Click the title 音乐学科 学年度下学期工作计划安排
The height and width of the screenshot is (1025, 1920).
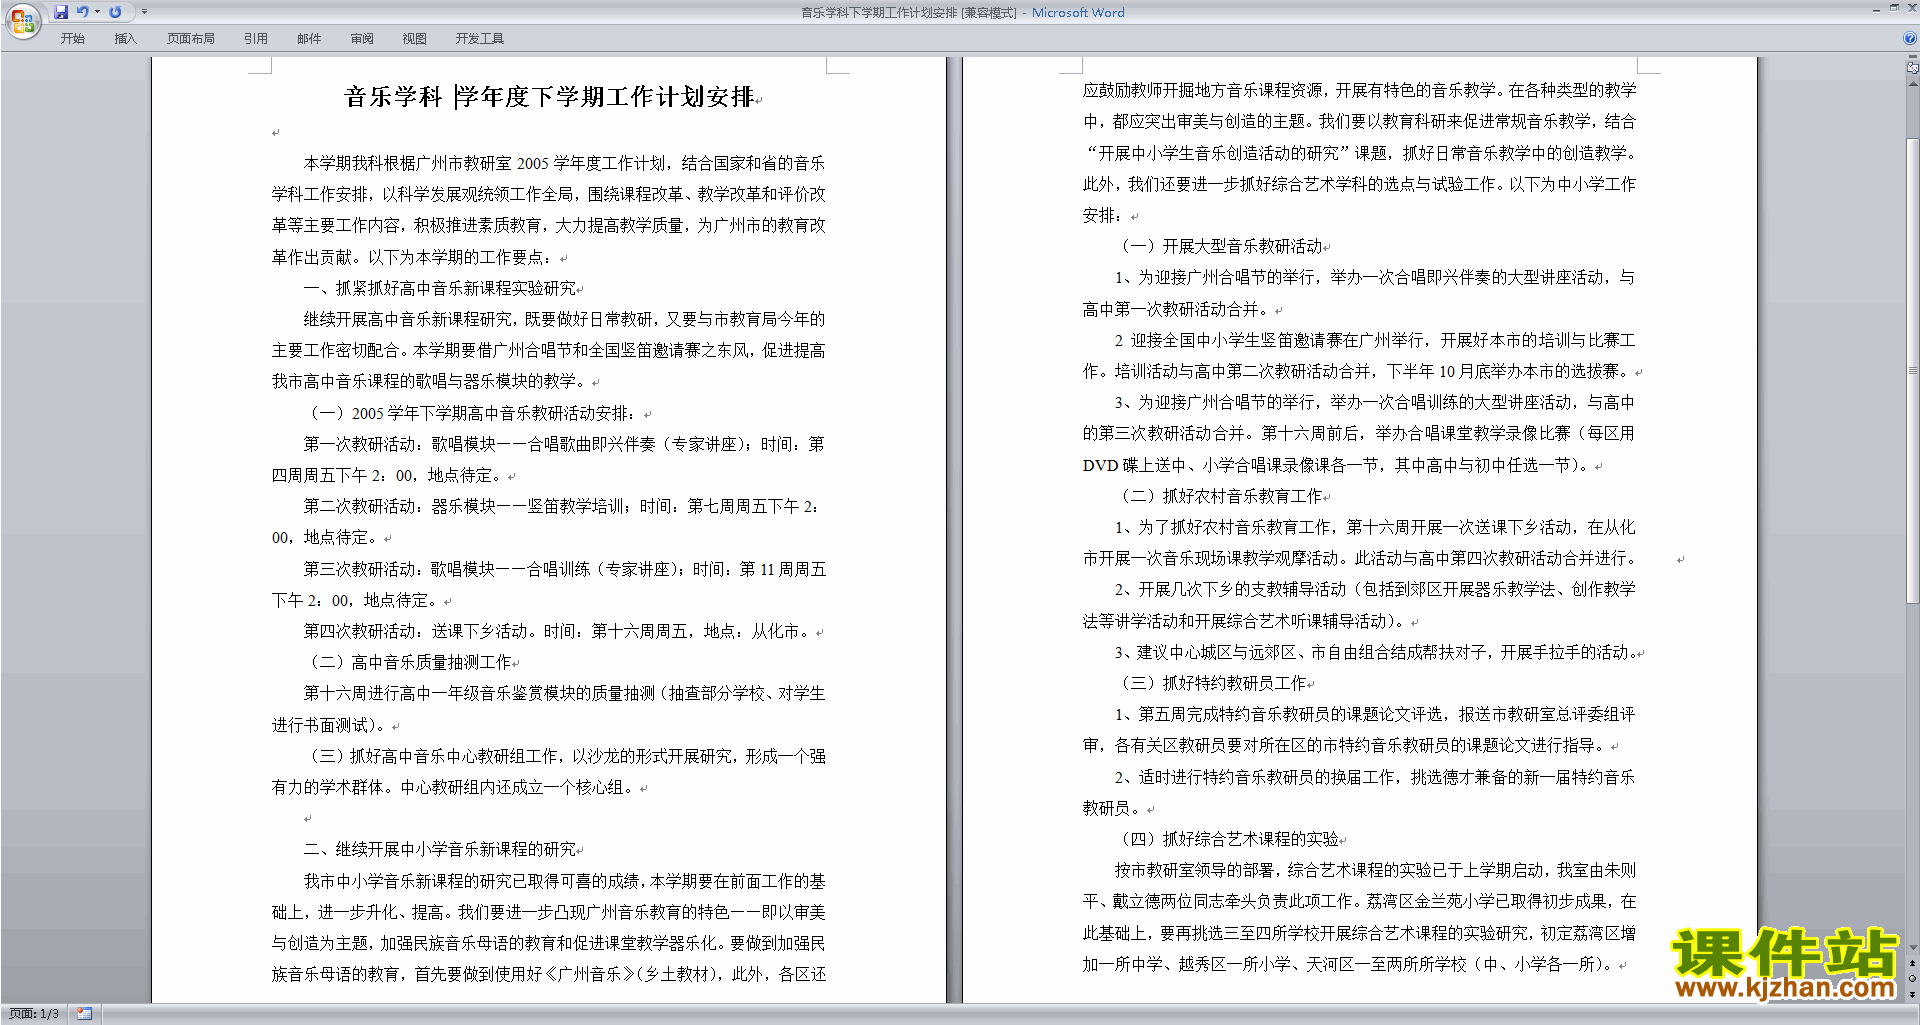pyautogui.click(x=549, y=97)
